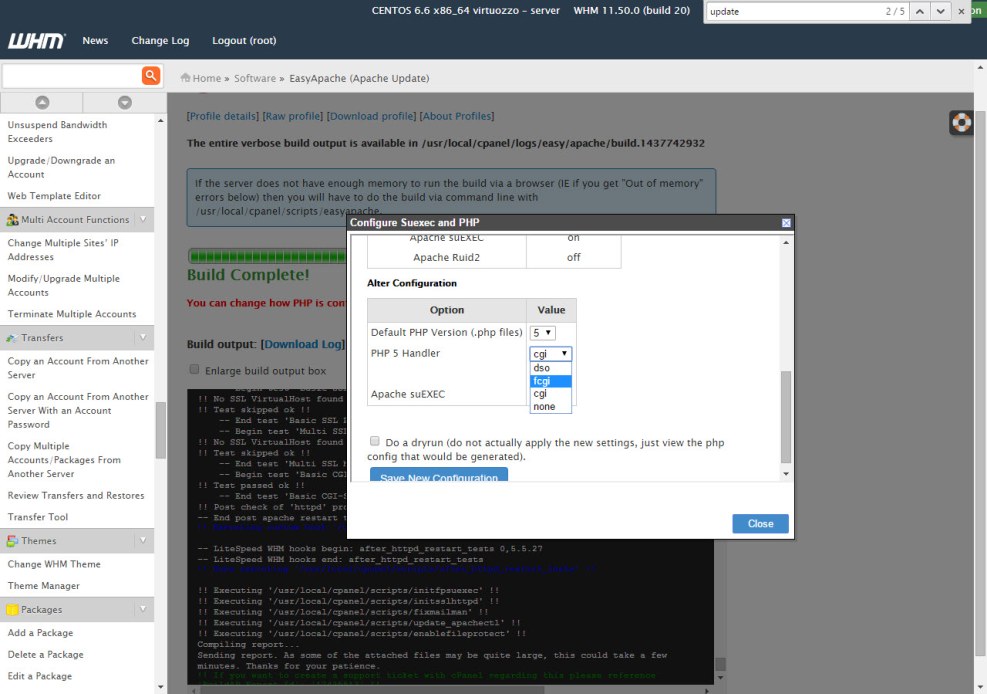Image resolution: width=987 pixels, height=694 pixels.
Task: Click the blue Close button
Action: [x=760, y=524]
